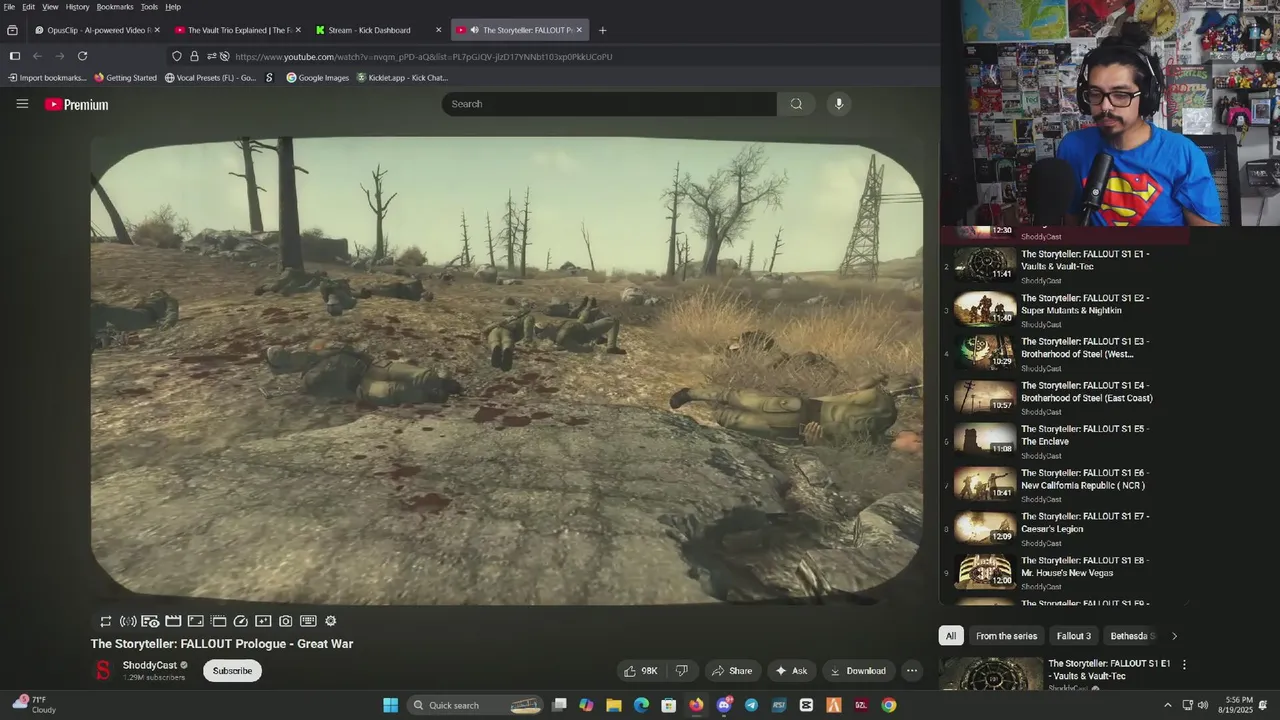The height and width of the screenshot is (720, 1280).
Task: Switch to The Vault Trio Explained tab
Action: point(237,30)
